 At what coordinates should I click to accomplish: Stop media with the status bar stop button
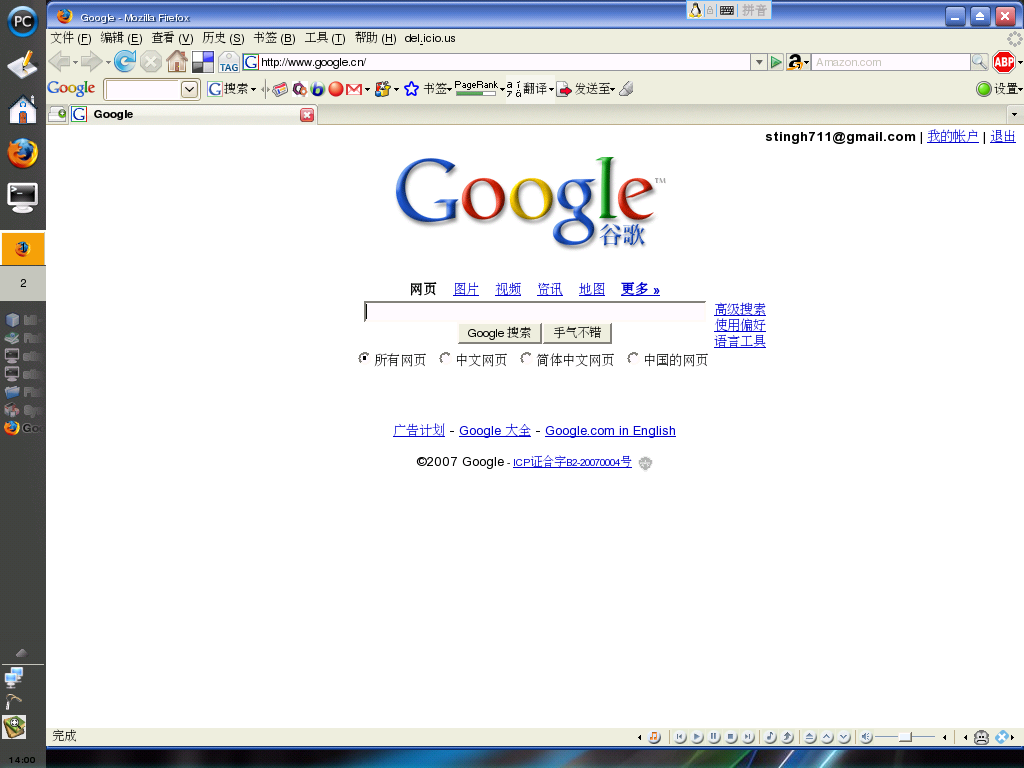coord(731,737)
